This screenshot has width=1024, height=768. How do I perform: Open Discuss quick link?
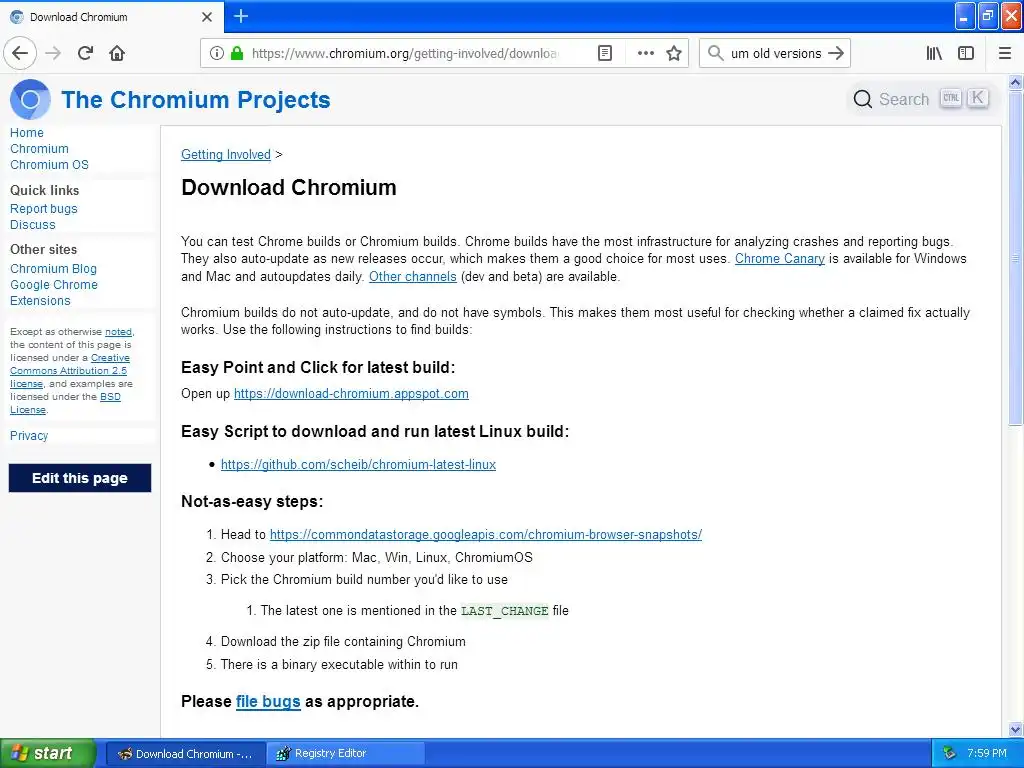point(33,225)
